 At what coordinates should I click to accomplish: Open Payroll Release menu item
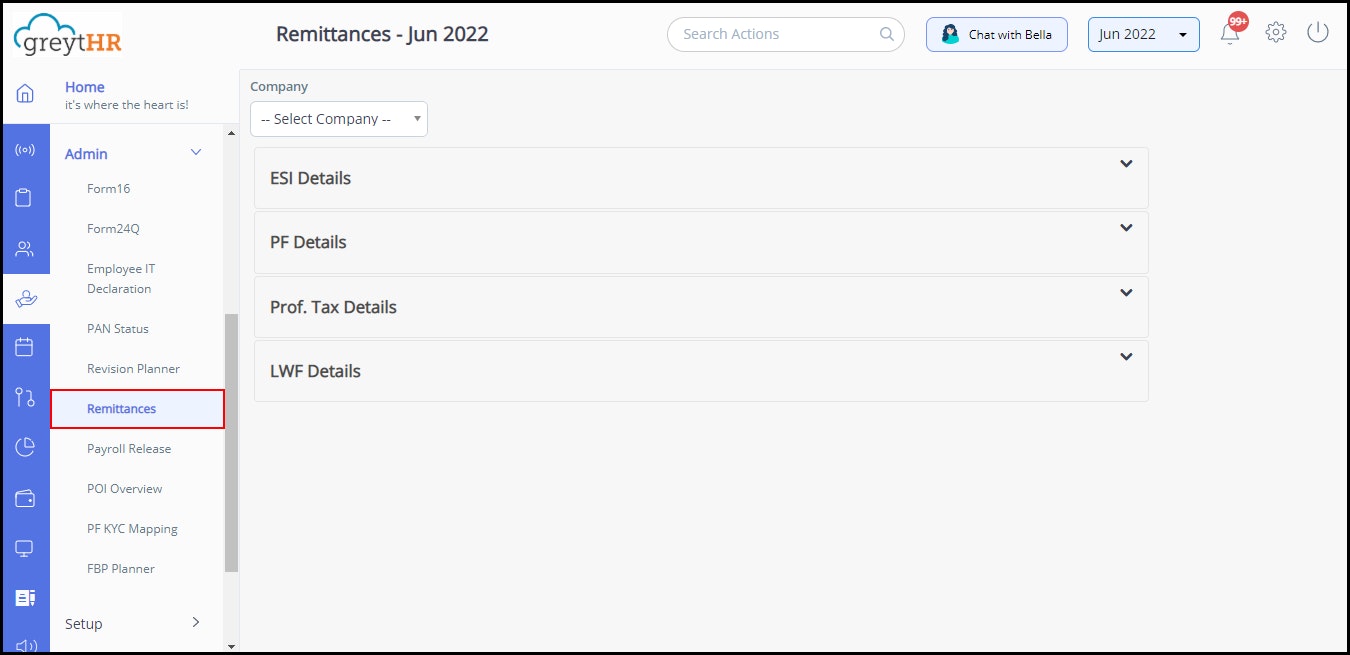point(129,449)
